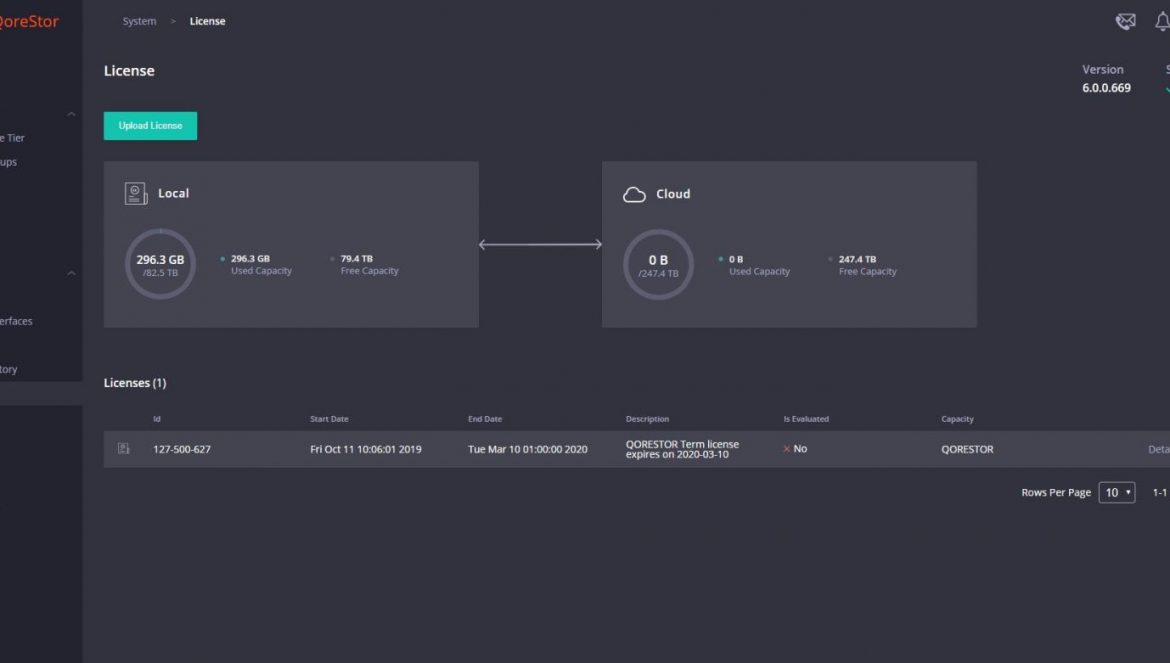Click the Local capacity ring gauge

pos(160,264)
